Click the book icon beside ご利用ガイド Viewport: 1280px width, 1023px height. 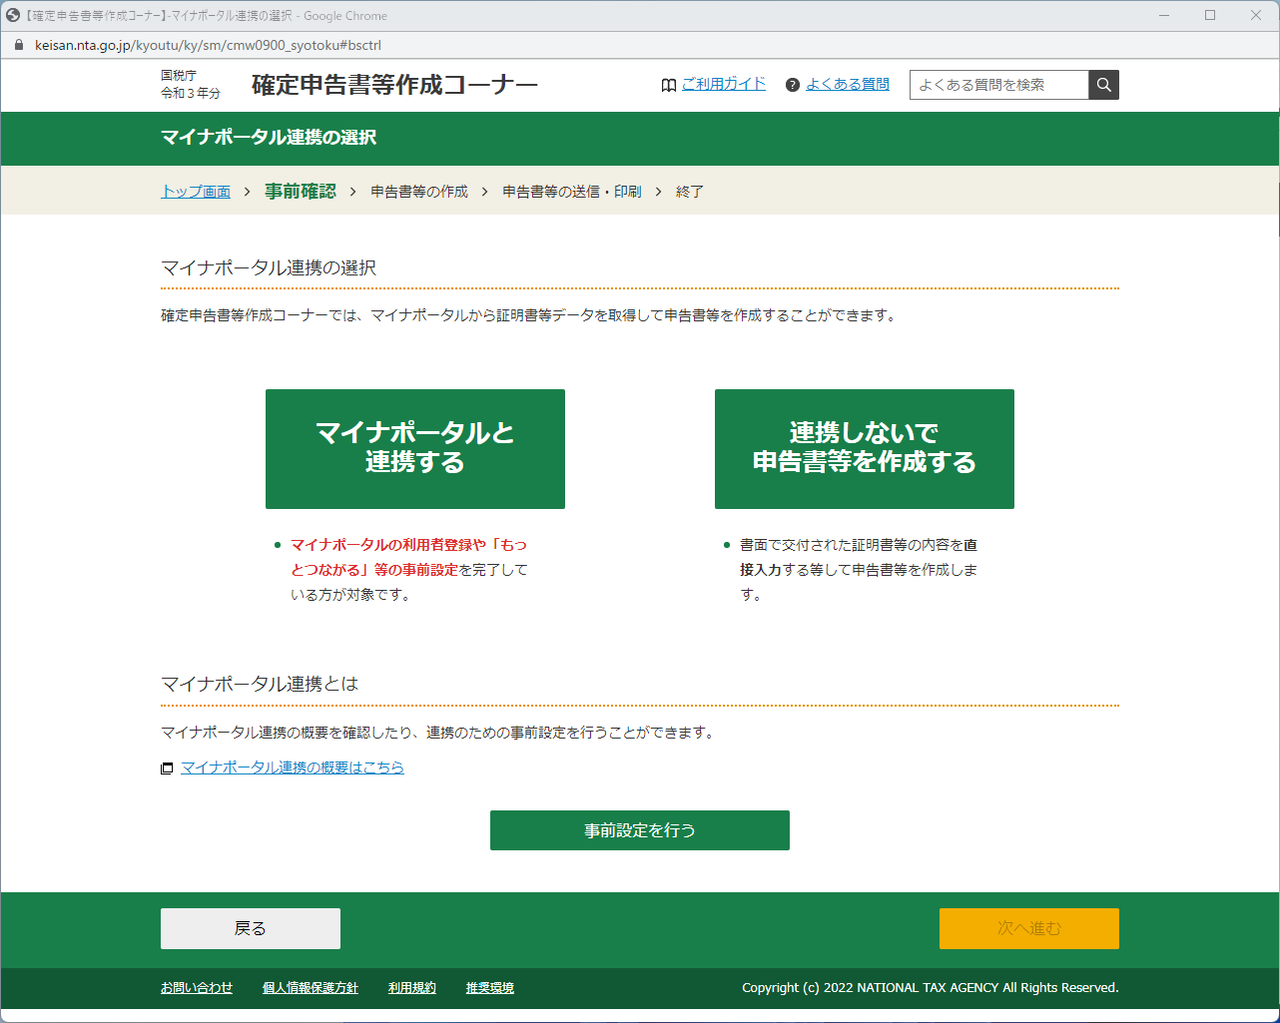point(669,85)
